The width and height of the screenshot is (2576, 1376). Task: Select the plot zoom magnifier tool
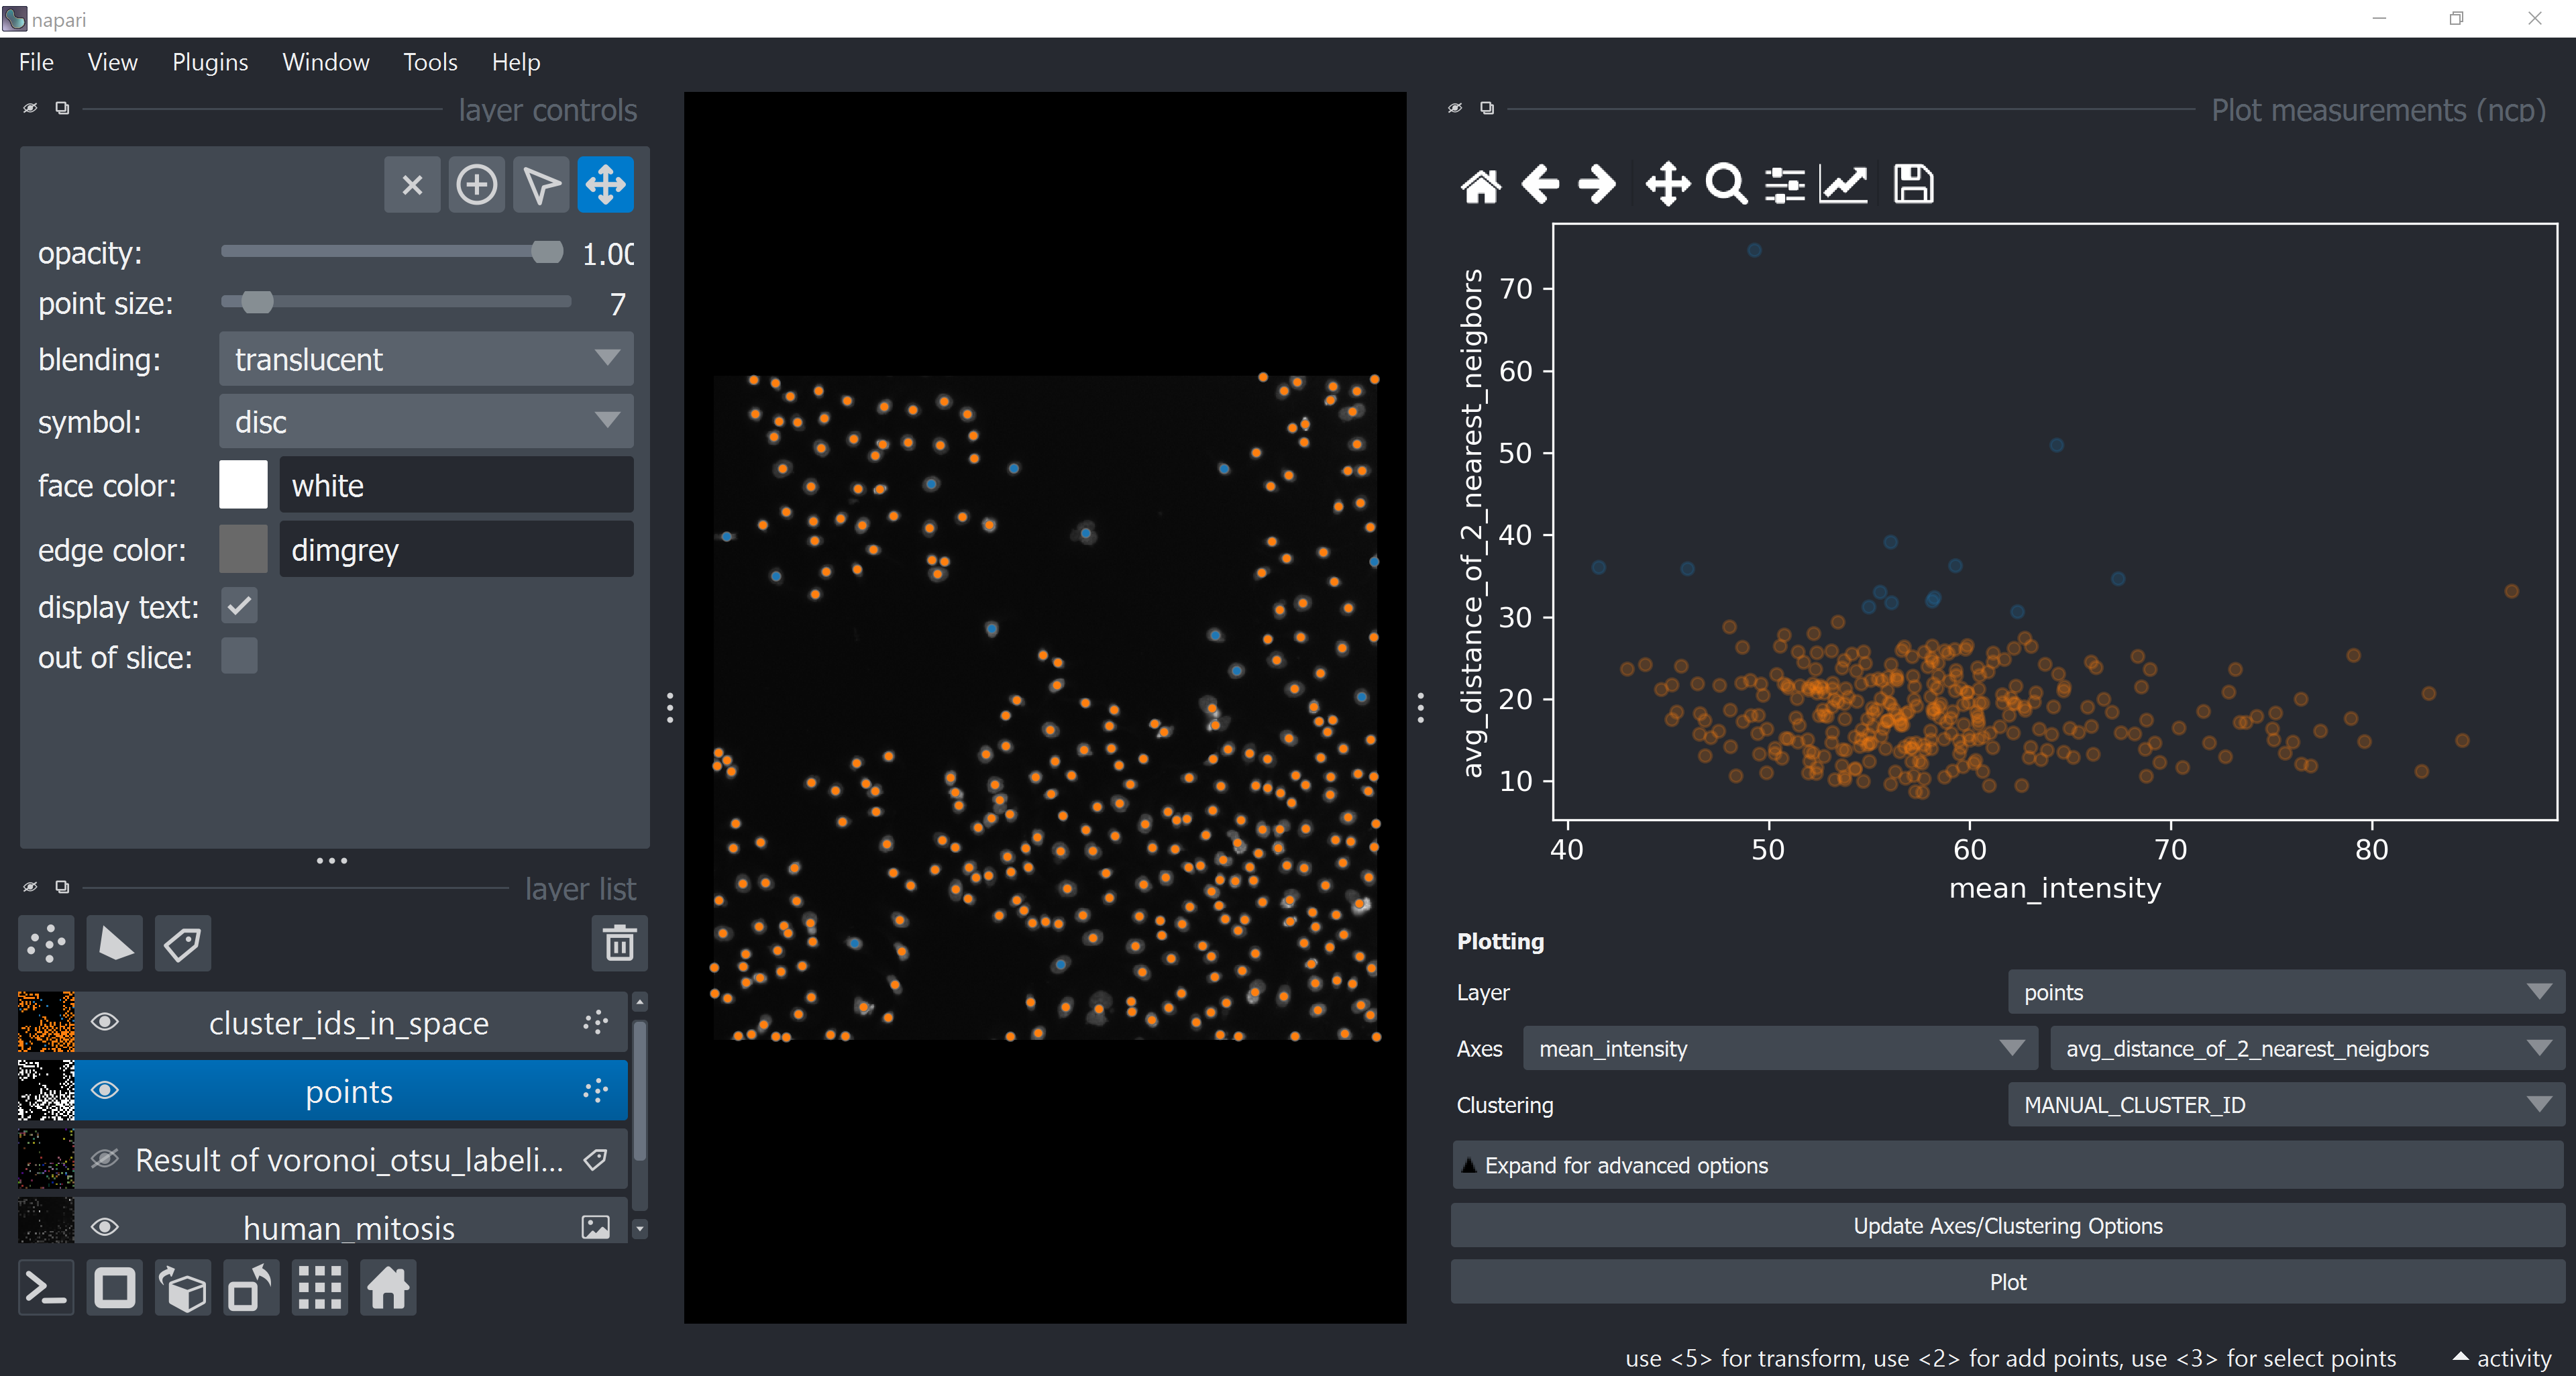(x=1727, y=185)
